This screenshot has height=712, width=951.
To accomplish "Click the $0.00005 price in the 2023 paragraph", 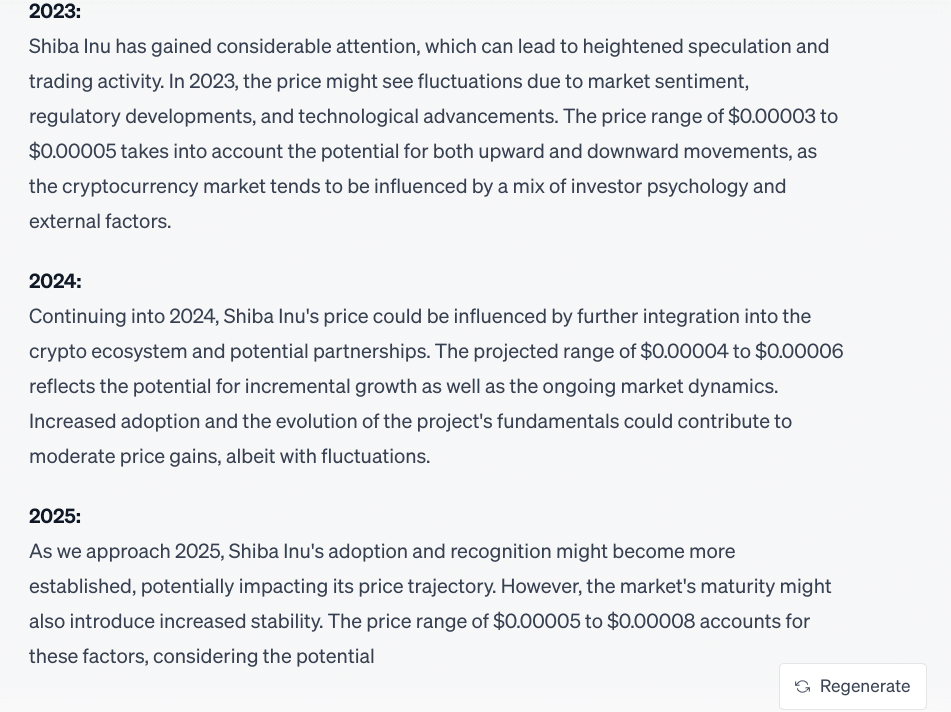I will pos(72,152).
